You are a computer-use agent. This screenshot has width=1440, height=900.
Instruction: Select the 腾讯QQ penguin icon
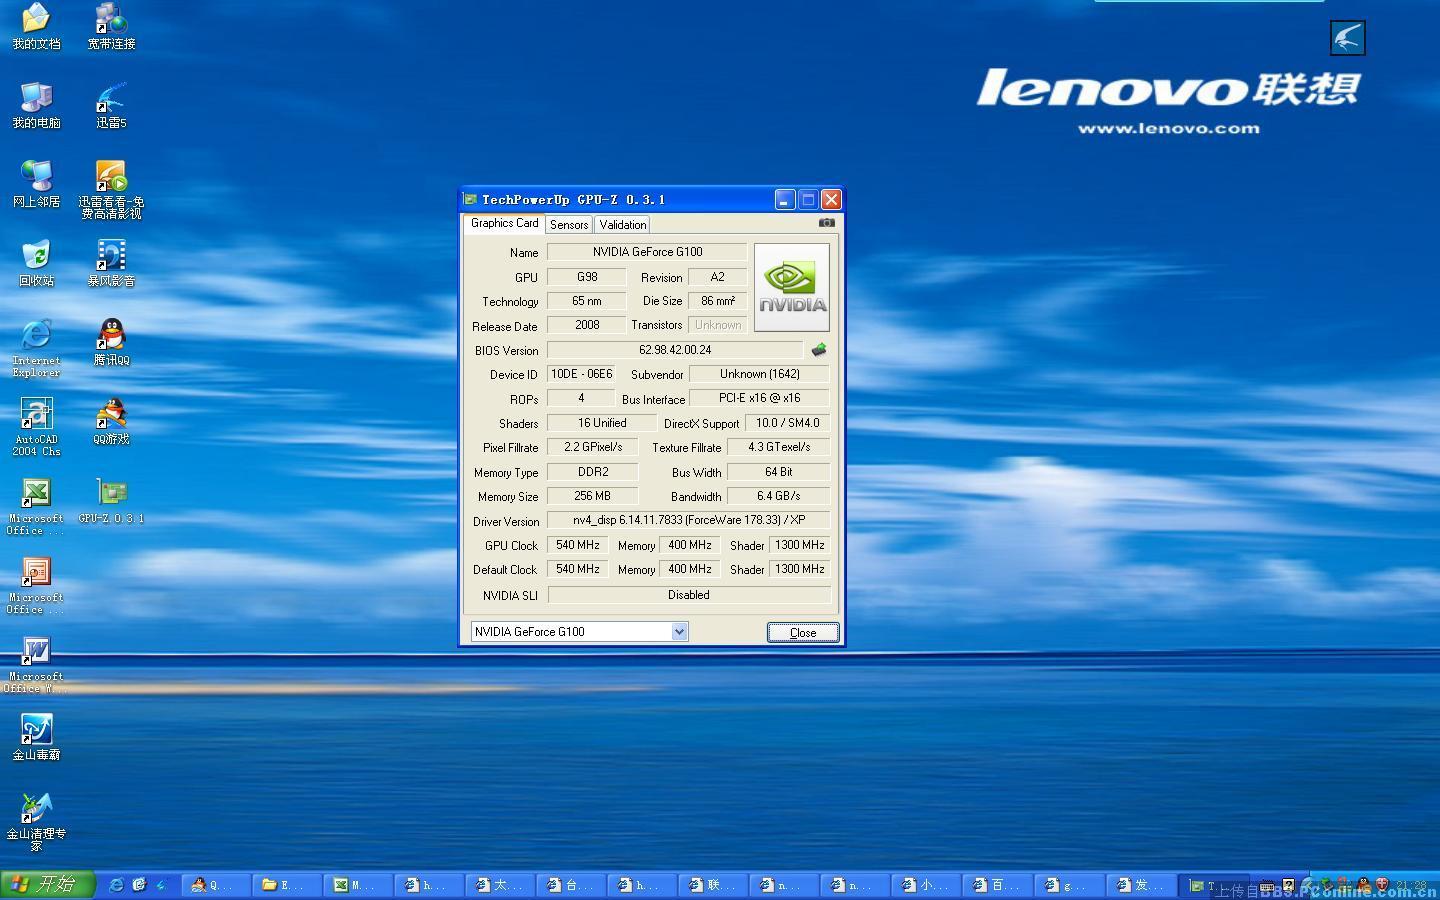[x=111, y=342]
